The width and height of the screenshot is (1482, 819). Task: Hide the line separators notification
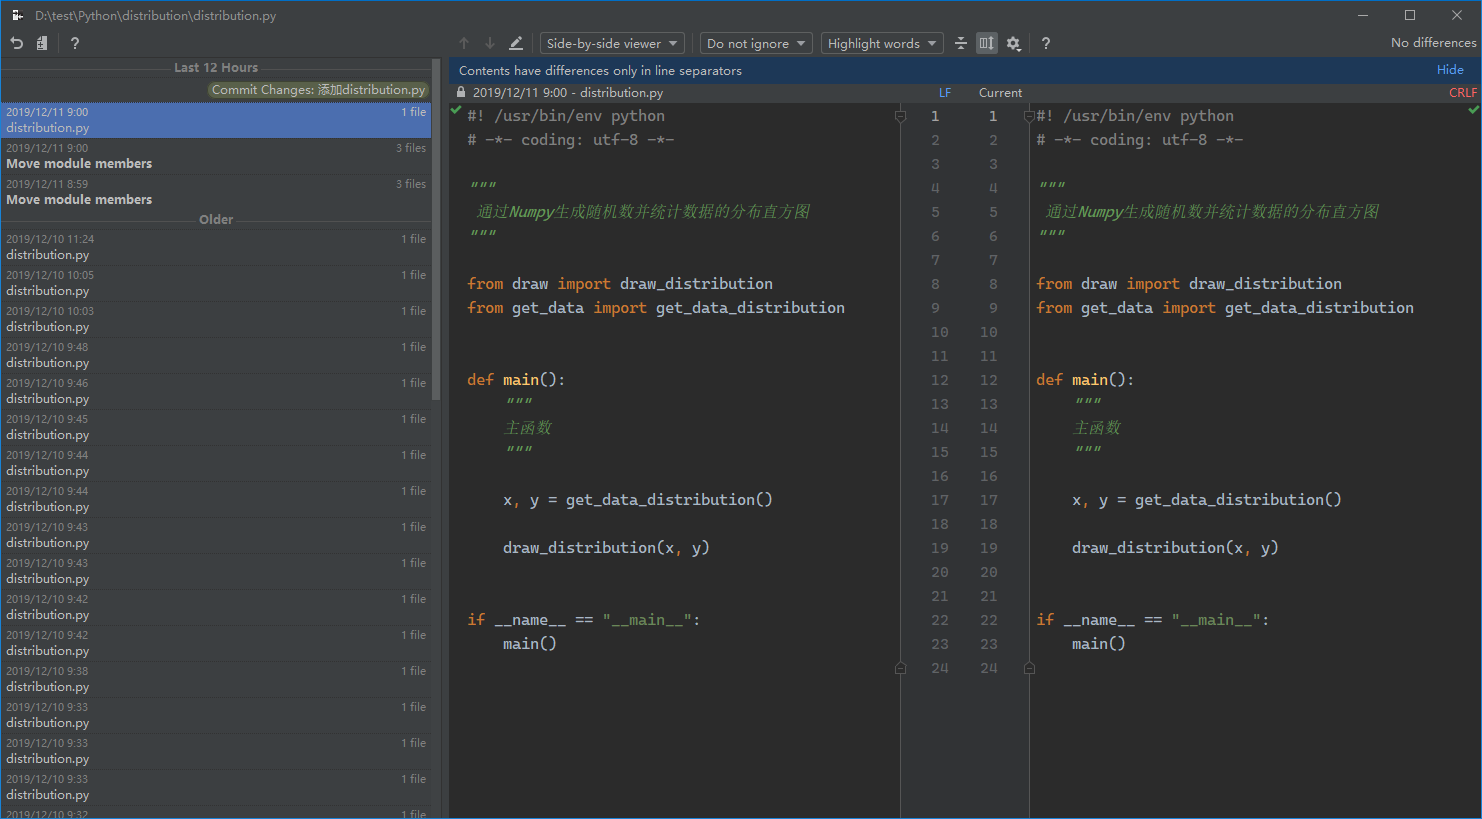point(1450,70)
